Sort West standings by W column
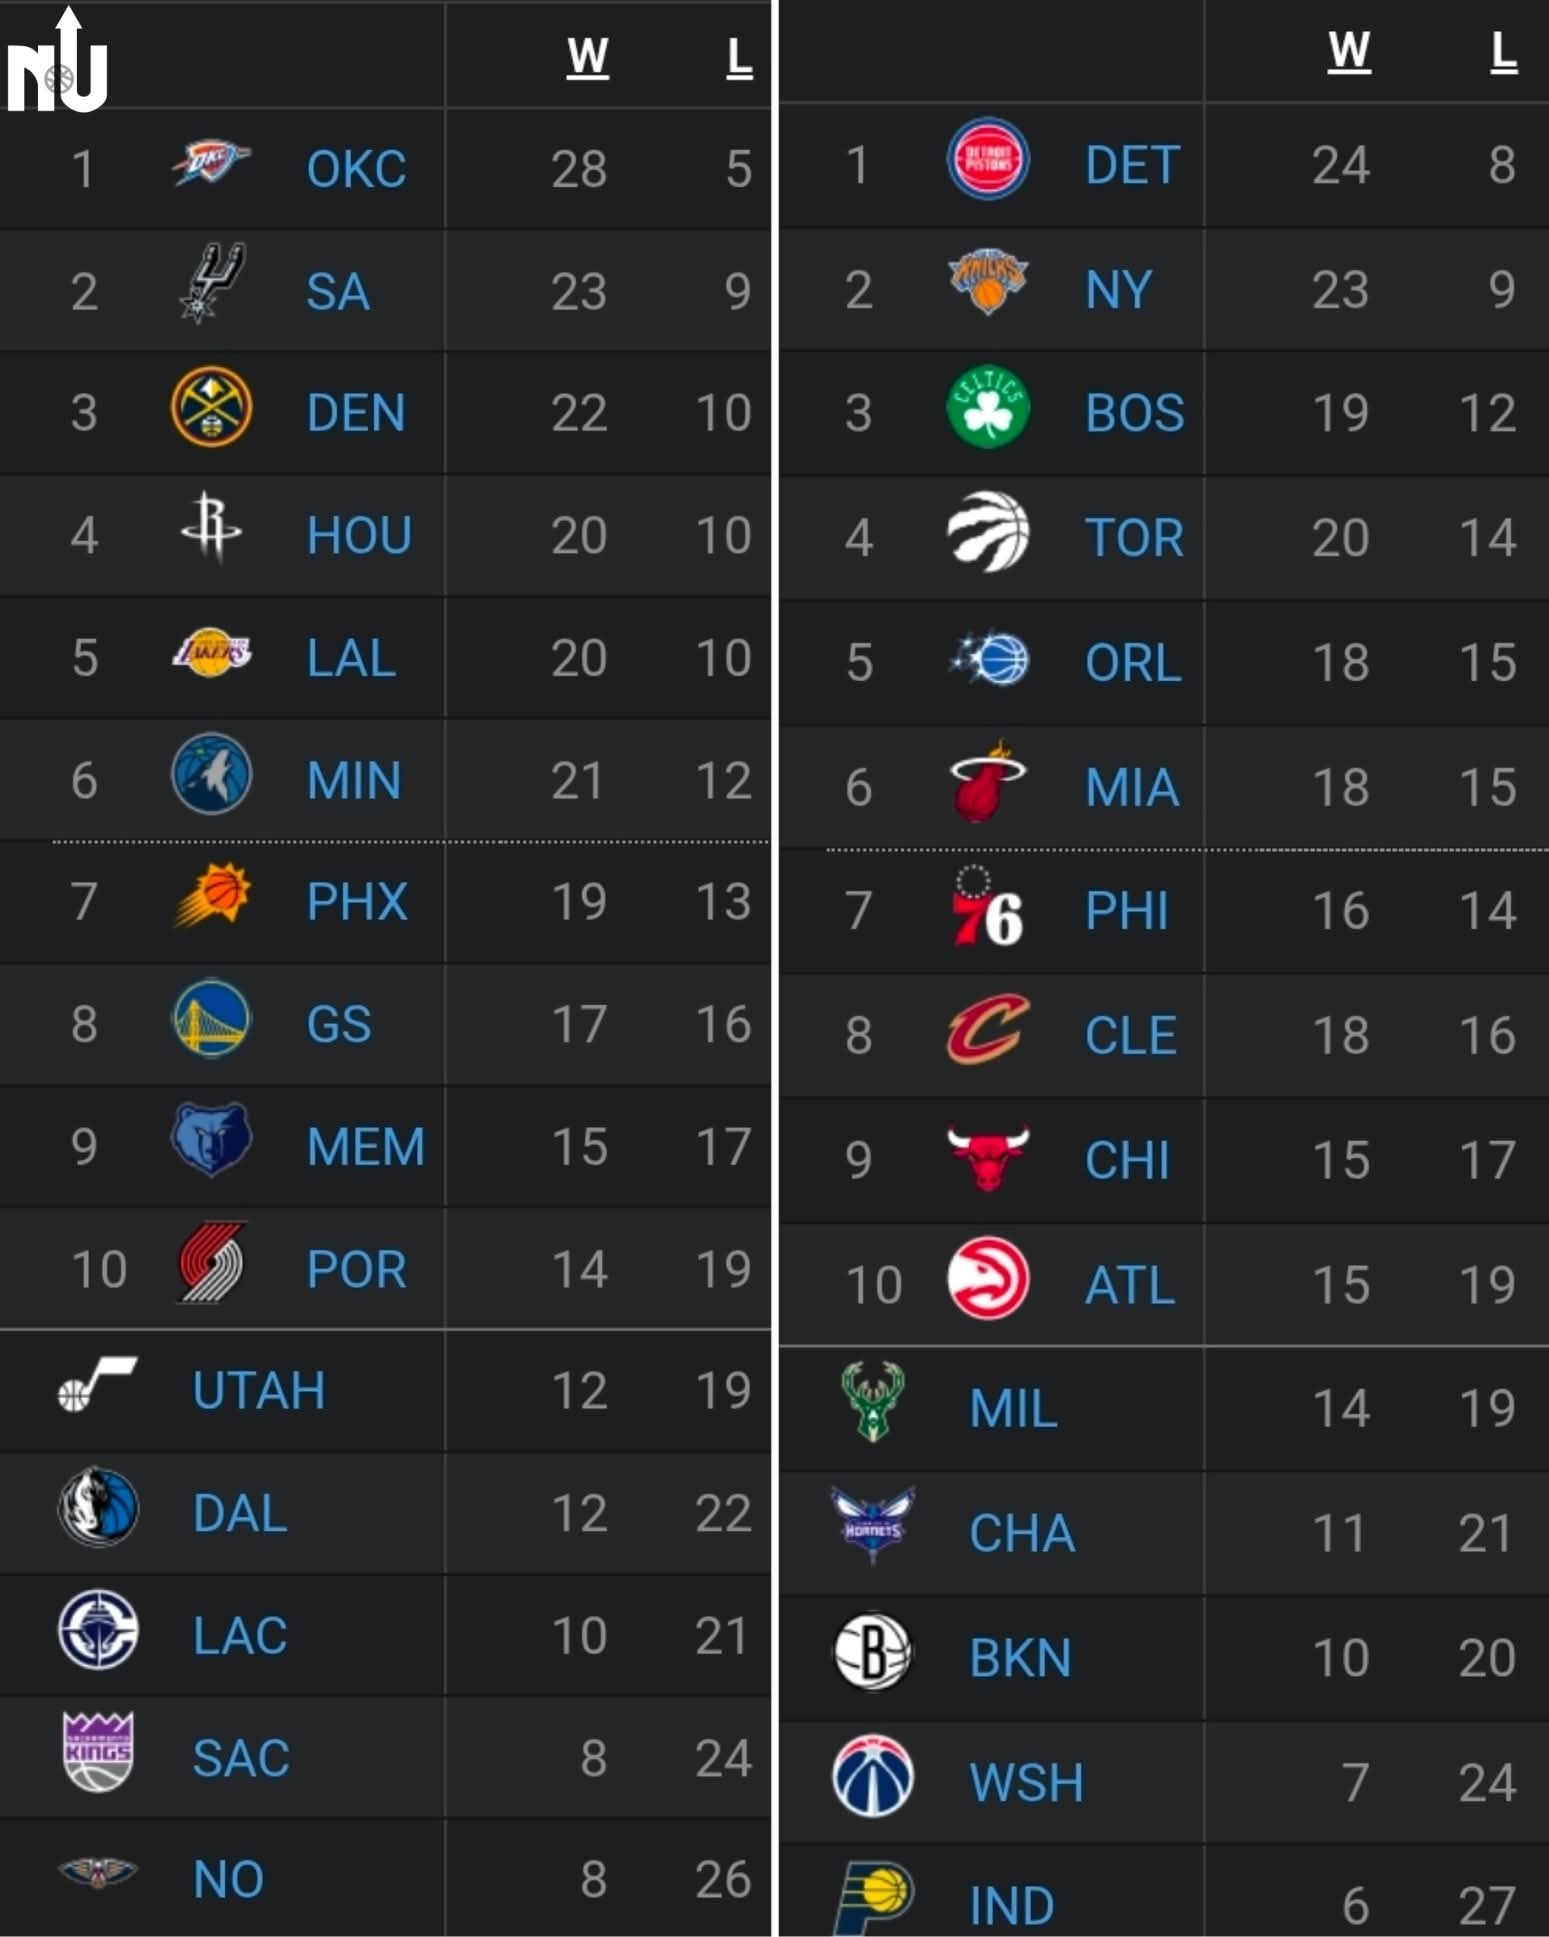Image resolution: width=1549 pixels, height=1937 pixels. click(587, 58)
